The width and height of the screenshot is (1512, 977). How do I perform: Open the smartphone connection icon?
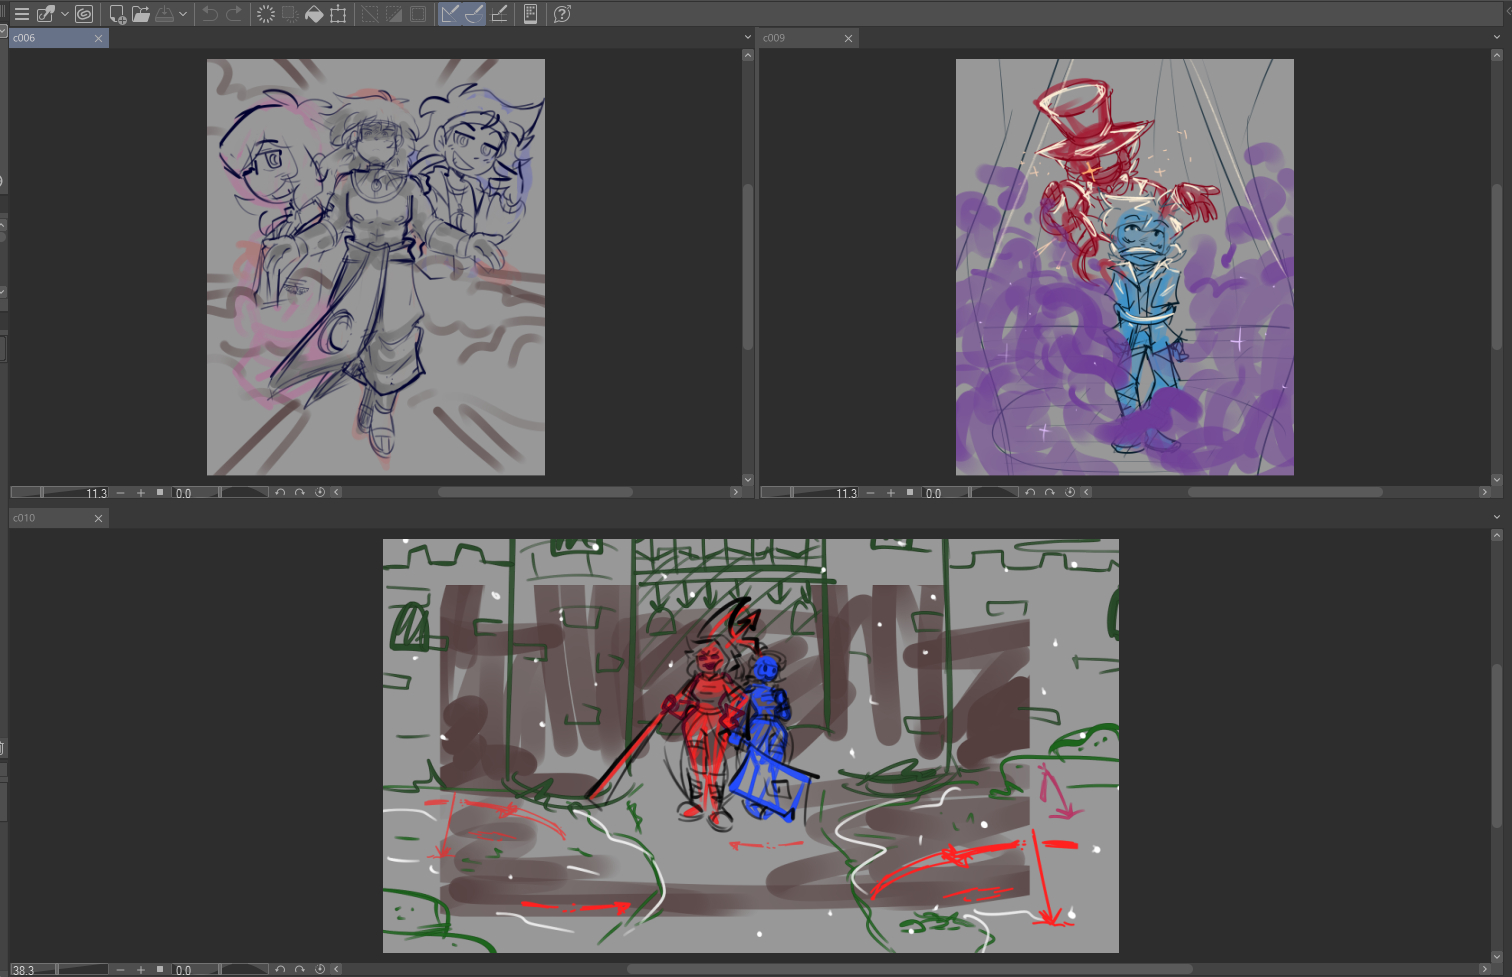coord(530,14)
